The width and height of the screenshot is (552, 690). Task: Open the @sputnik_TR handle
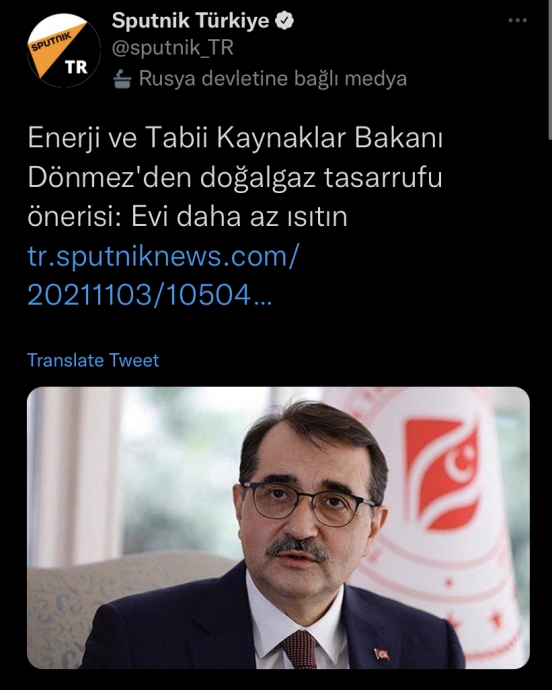click(x=173, y=48)
